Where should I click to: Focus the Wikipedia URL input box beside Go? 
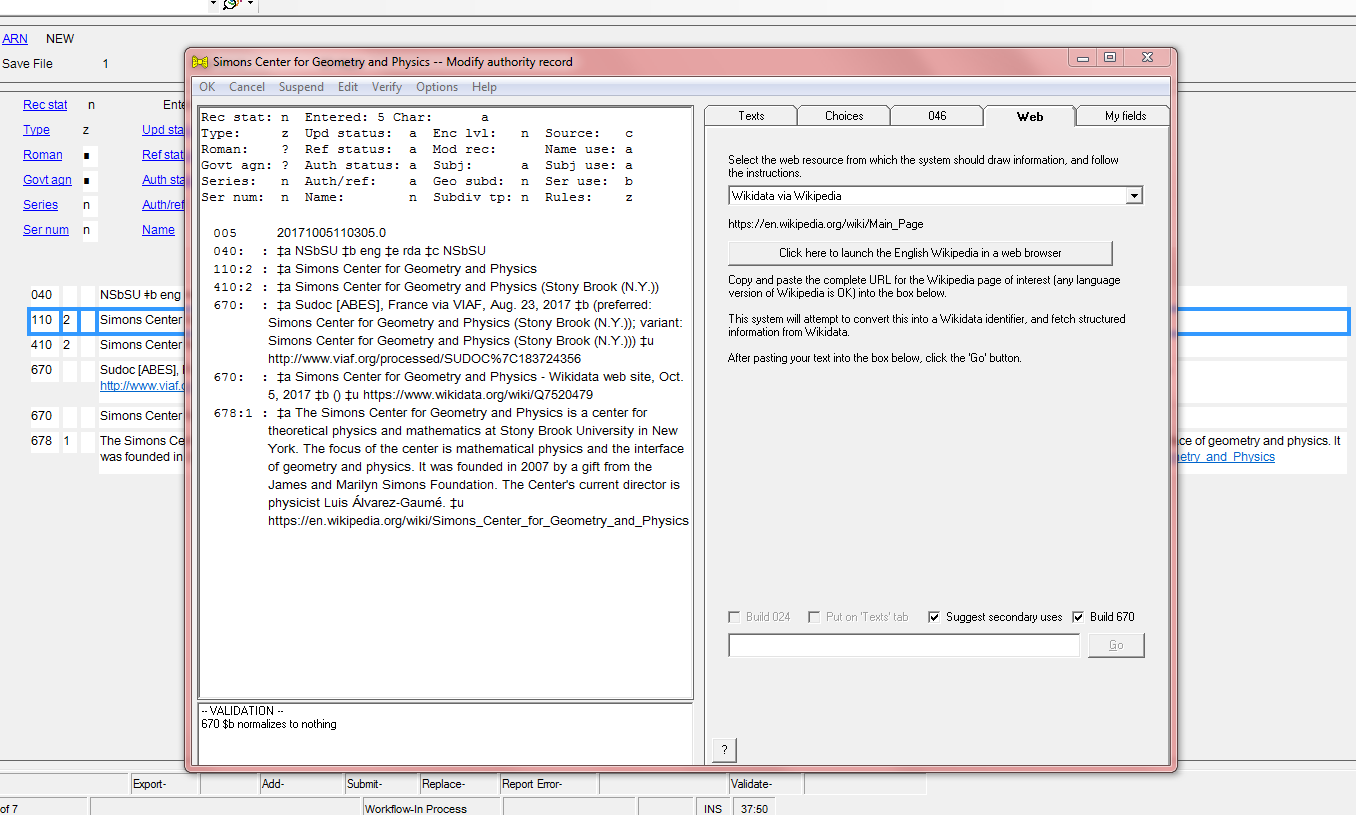(904, 646)
